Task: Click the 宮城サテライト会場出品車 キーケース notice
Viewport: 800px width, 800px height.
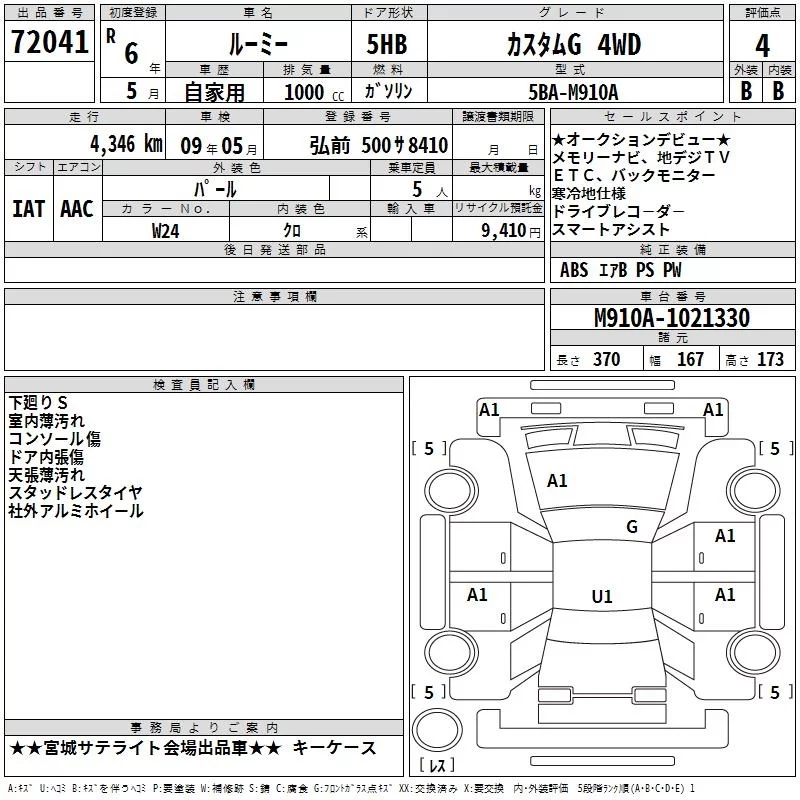Action: [193, 748]
